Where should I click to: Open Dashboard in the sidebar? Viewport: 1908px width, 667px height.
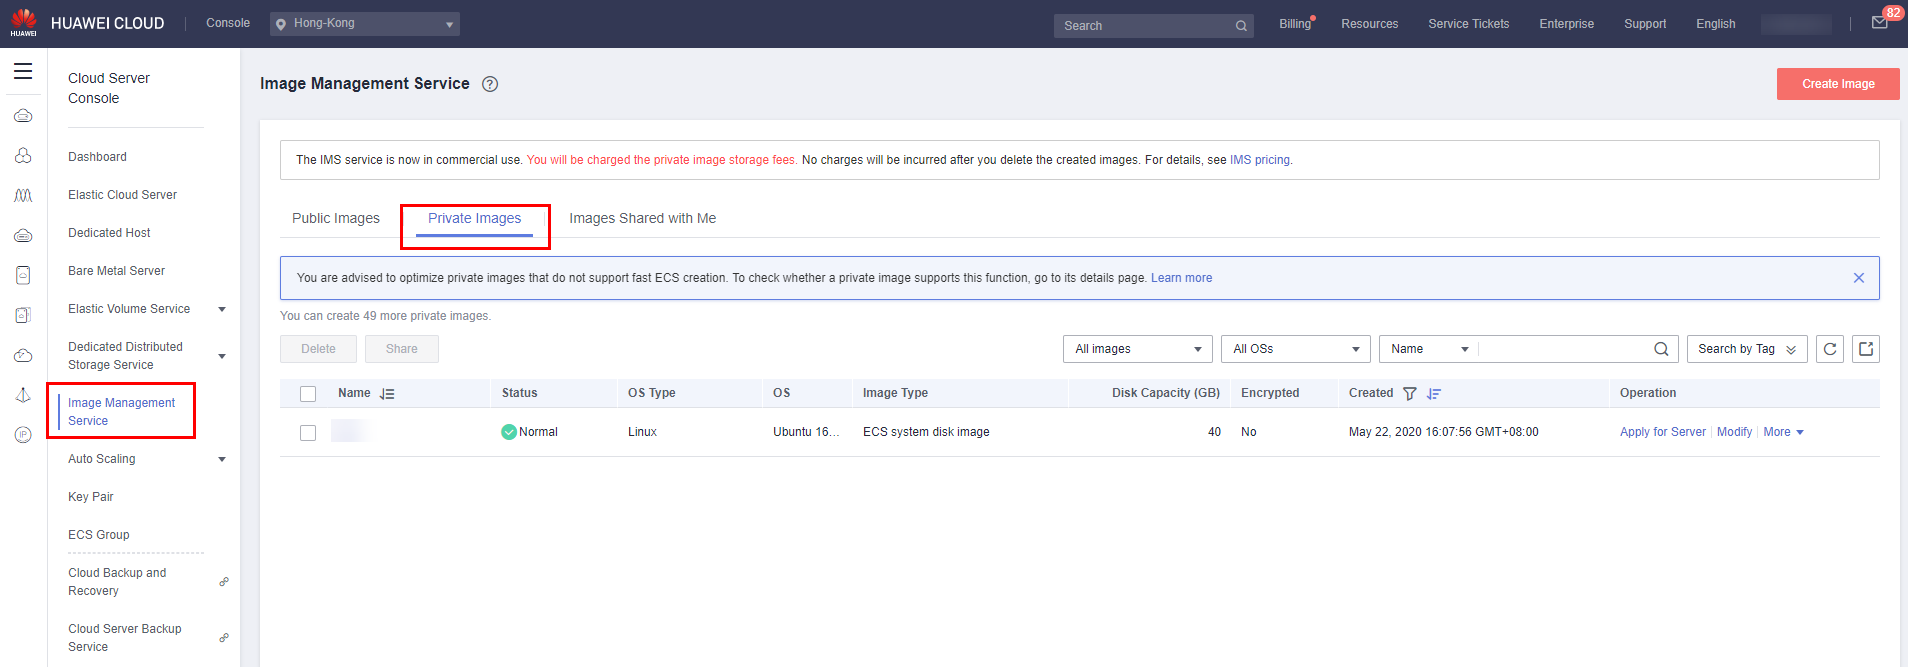98,157
